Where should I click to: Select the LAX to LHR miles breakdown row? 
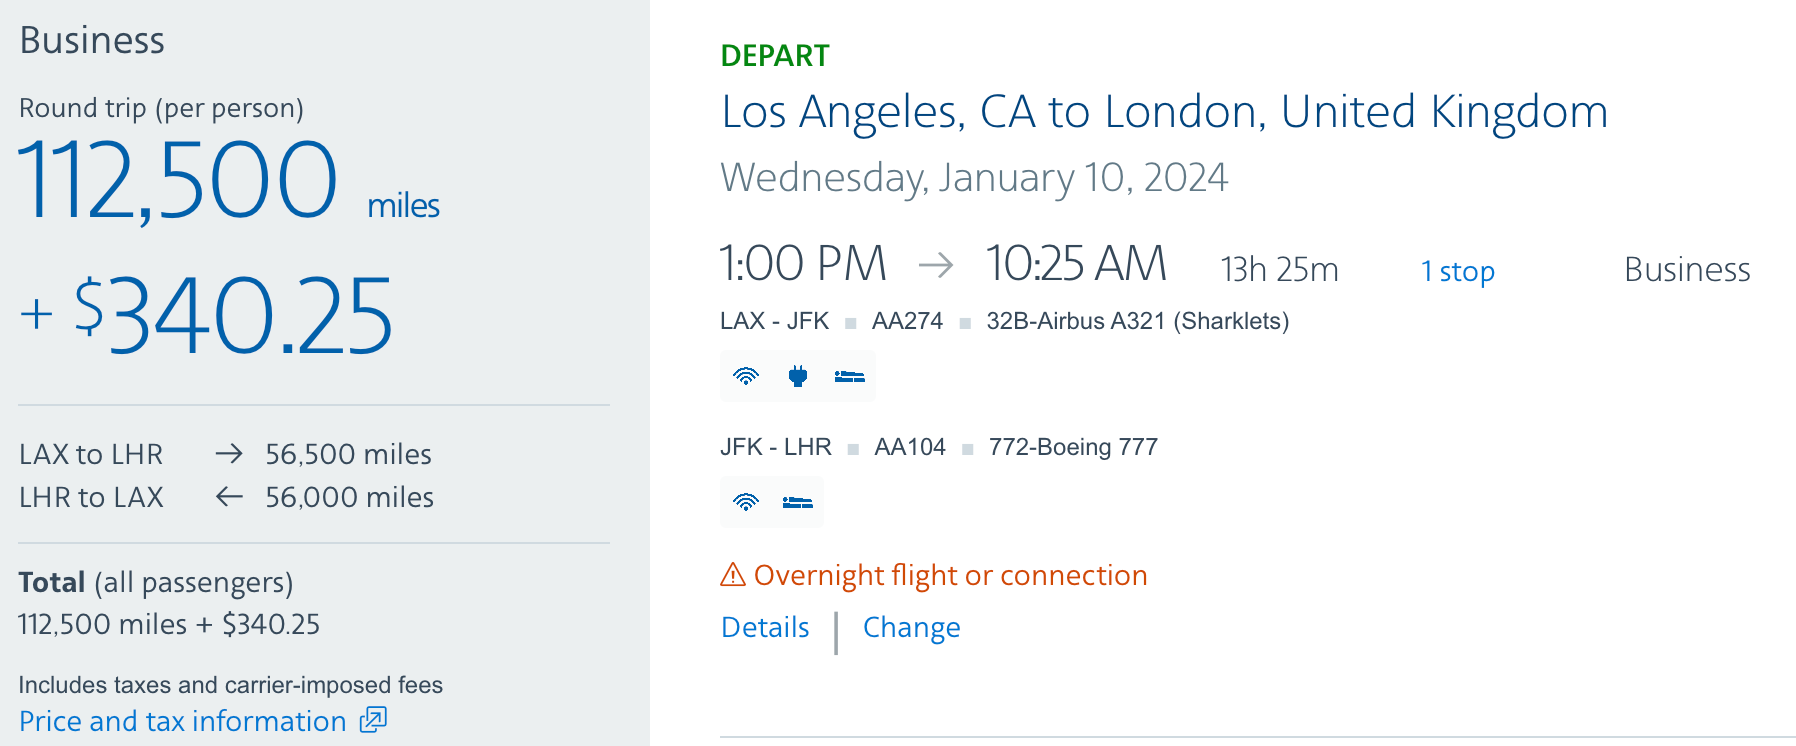coord(225,454)
